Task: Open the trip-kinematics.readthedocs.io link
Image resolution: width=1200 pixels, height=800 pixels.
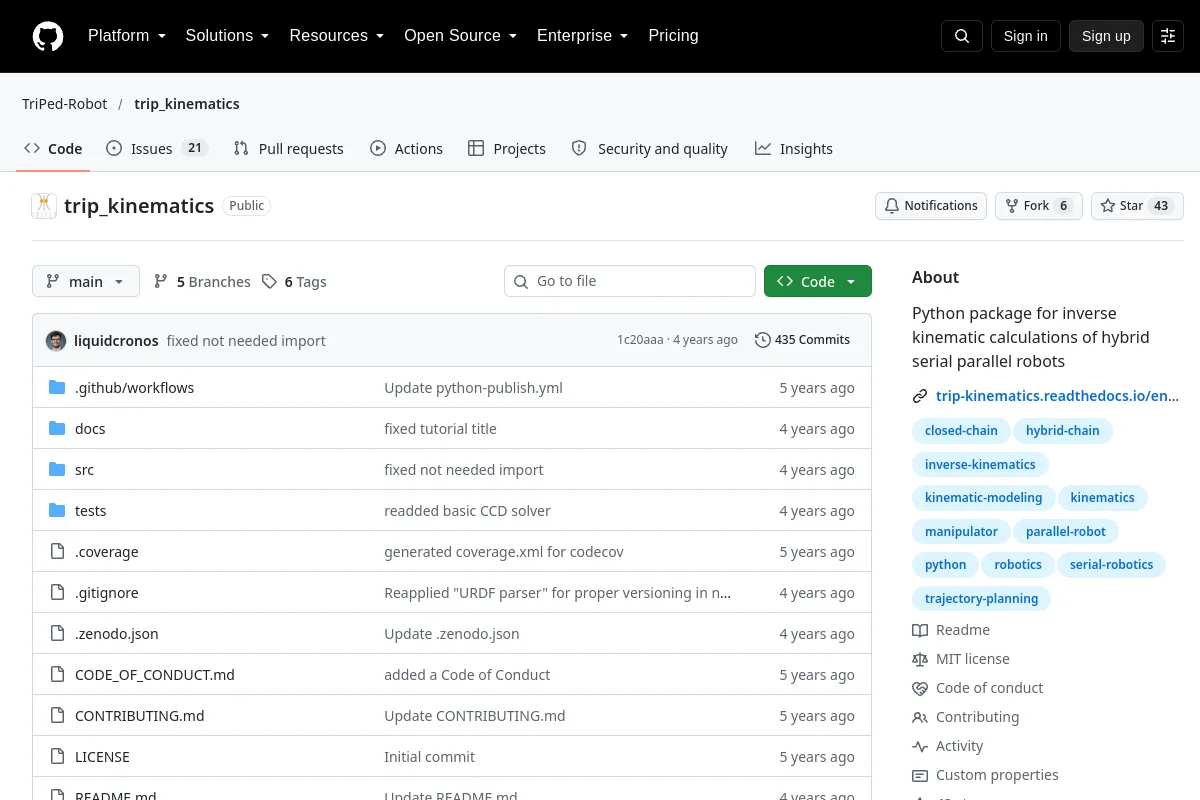Action: click(x=1058, y=396)
